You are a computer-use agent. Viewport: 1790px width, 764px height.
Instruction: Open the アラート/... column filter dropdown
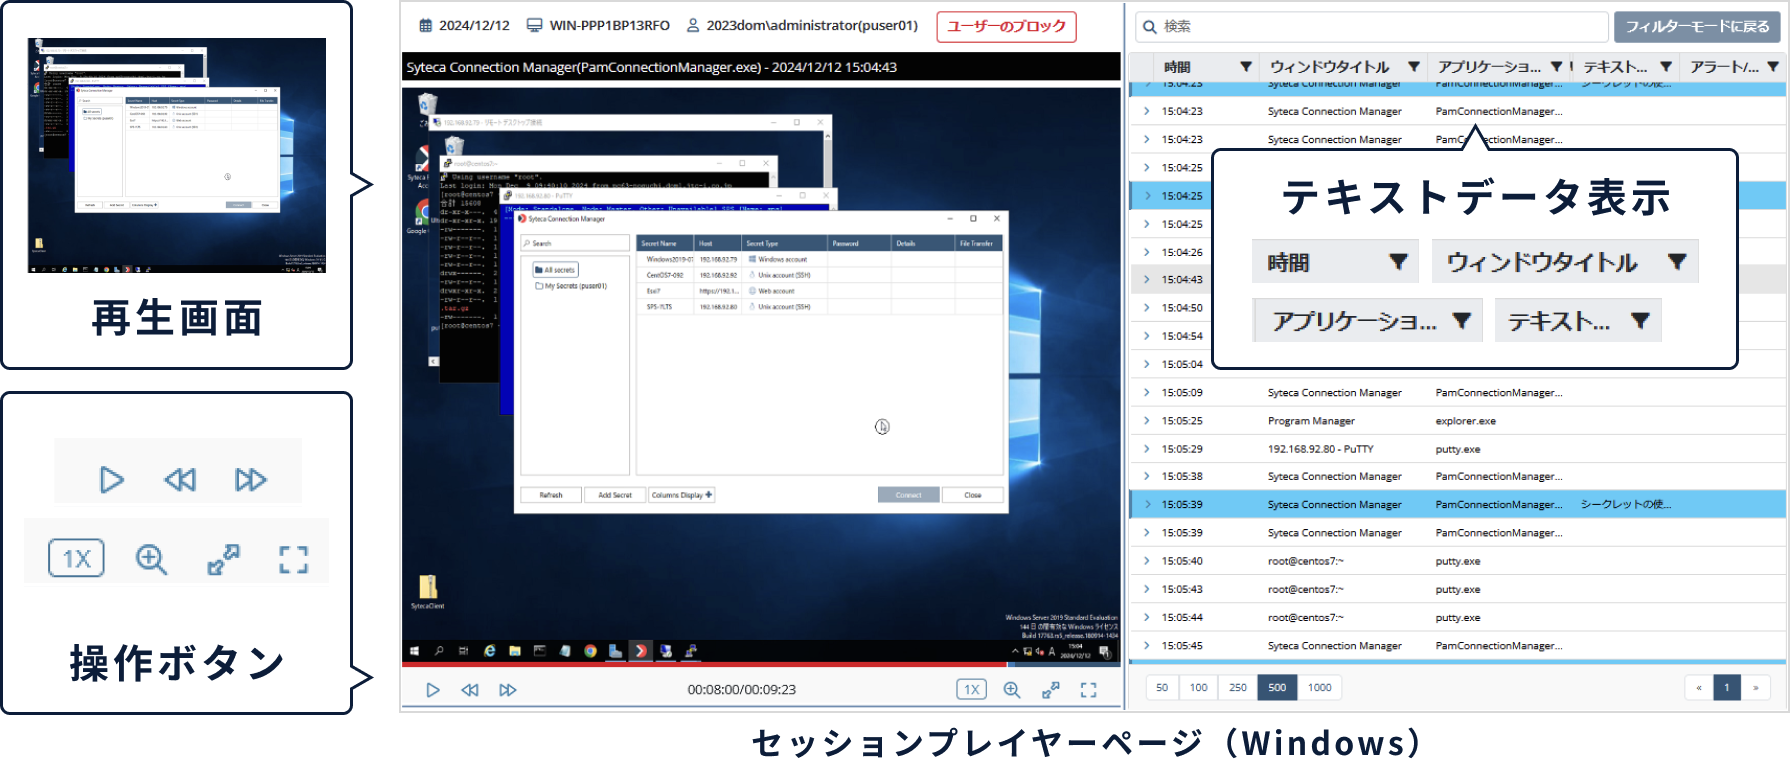pyautogui.click(x=1773, y=67)
